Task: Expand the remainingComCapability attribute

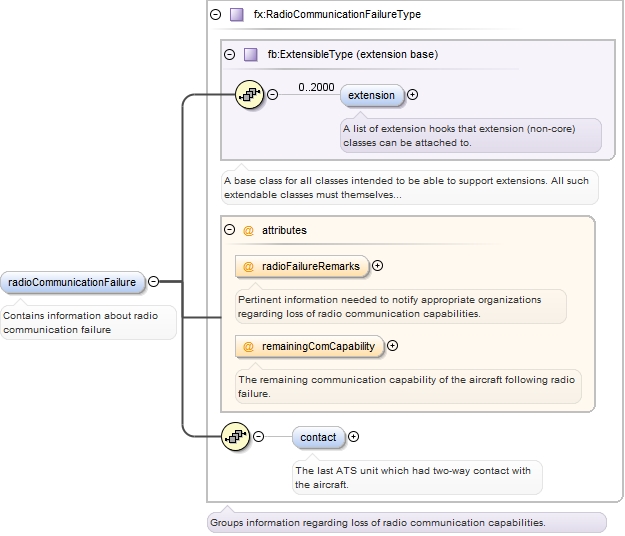Action: pos(392,346)
